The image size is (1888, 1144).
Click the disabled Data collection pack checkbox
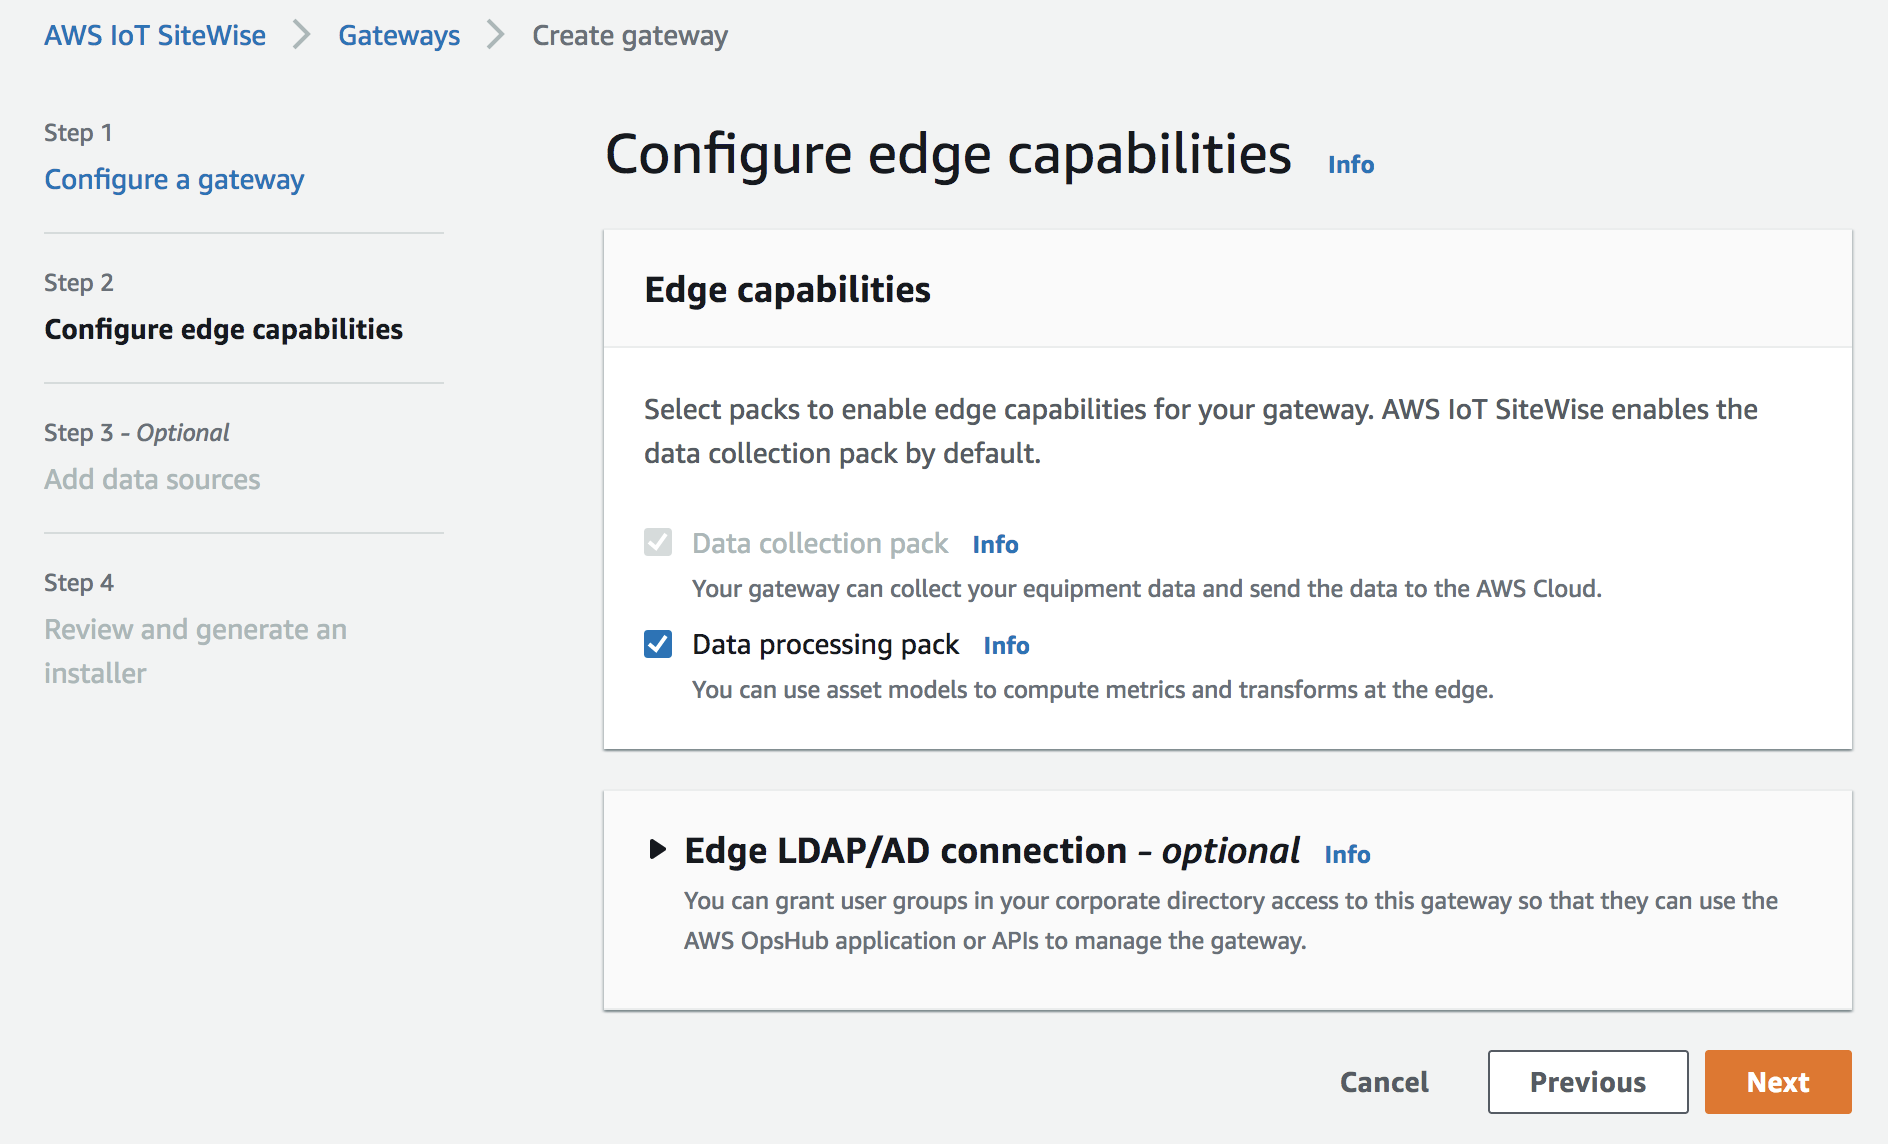[x=658, y=543]
